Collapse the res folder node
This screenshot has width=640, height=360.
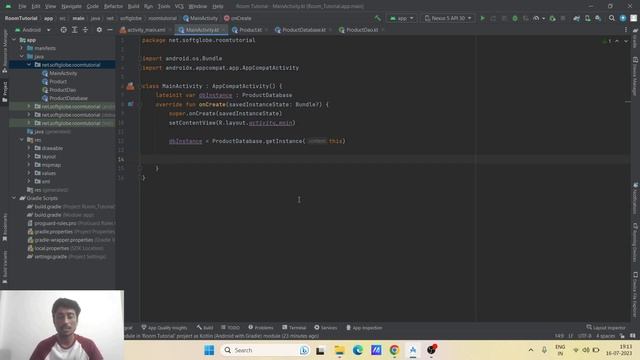pyautogui.click(x=22, y=140)
